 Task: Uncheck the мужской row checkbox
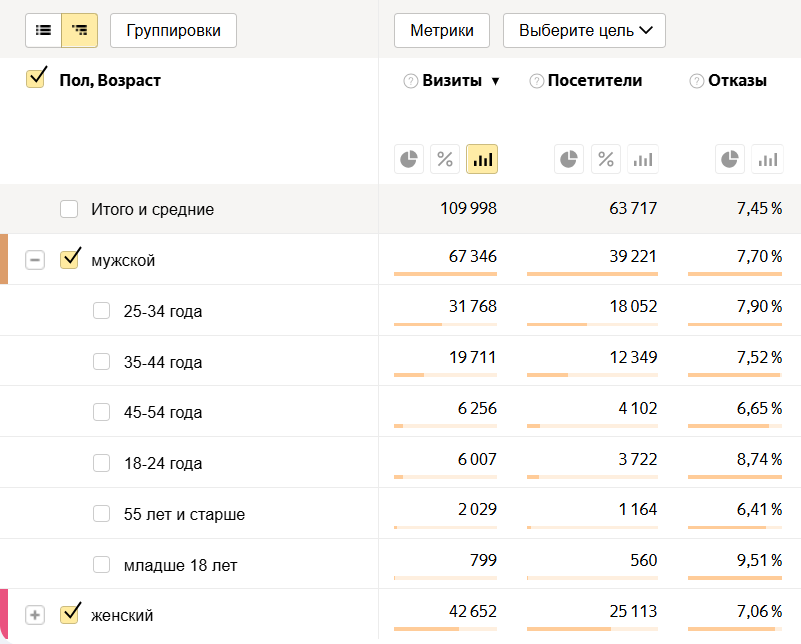[69, 260]
